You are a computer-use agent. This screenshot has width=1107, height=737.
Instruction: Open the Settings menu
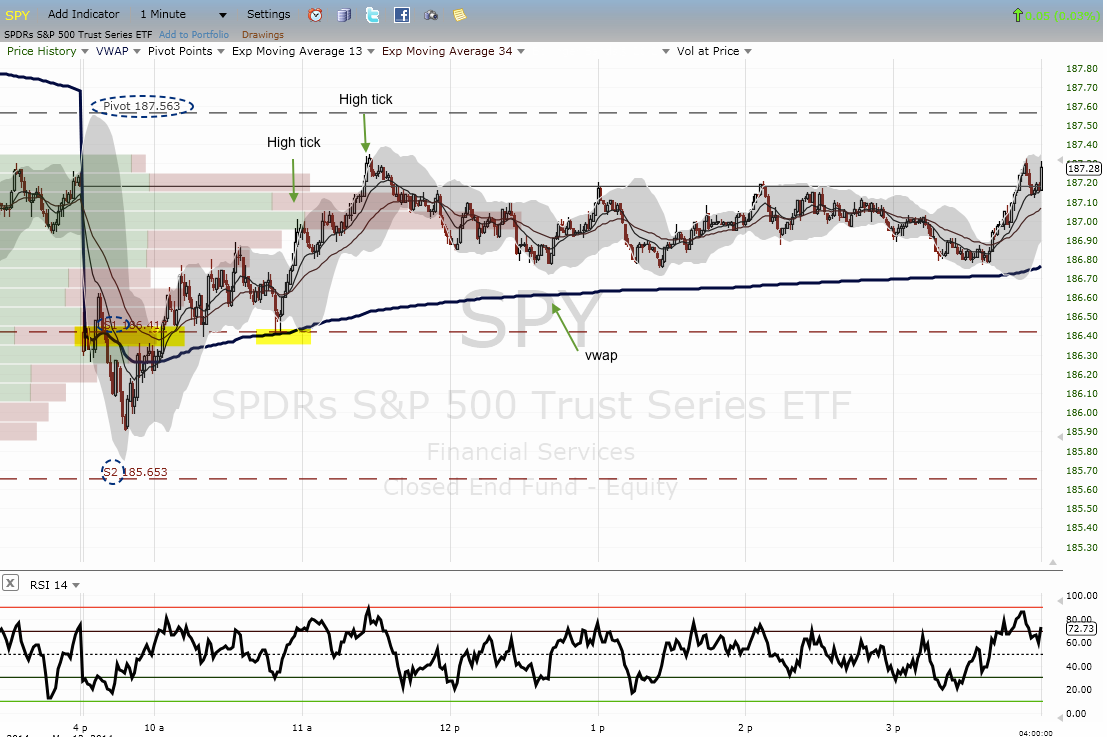point(268,14)
